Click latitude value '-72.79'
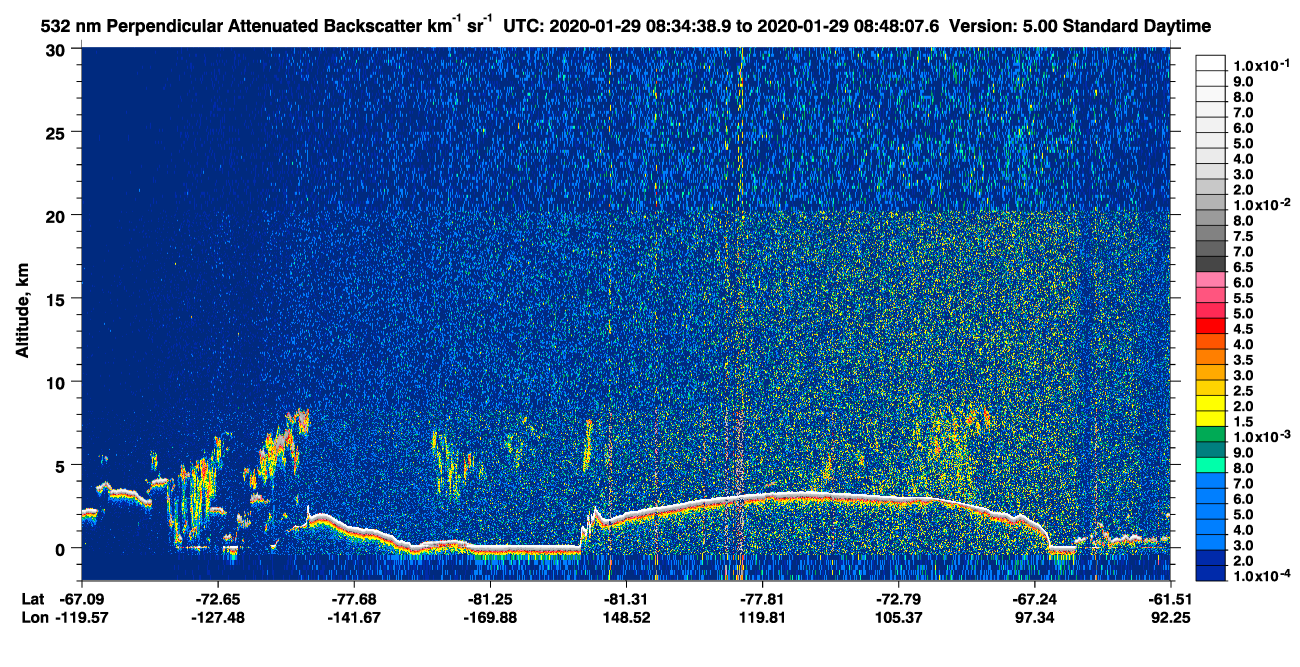This screenshot has width=1300, height=667. click(x=898, y=598)
